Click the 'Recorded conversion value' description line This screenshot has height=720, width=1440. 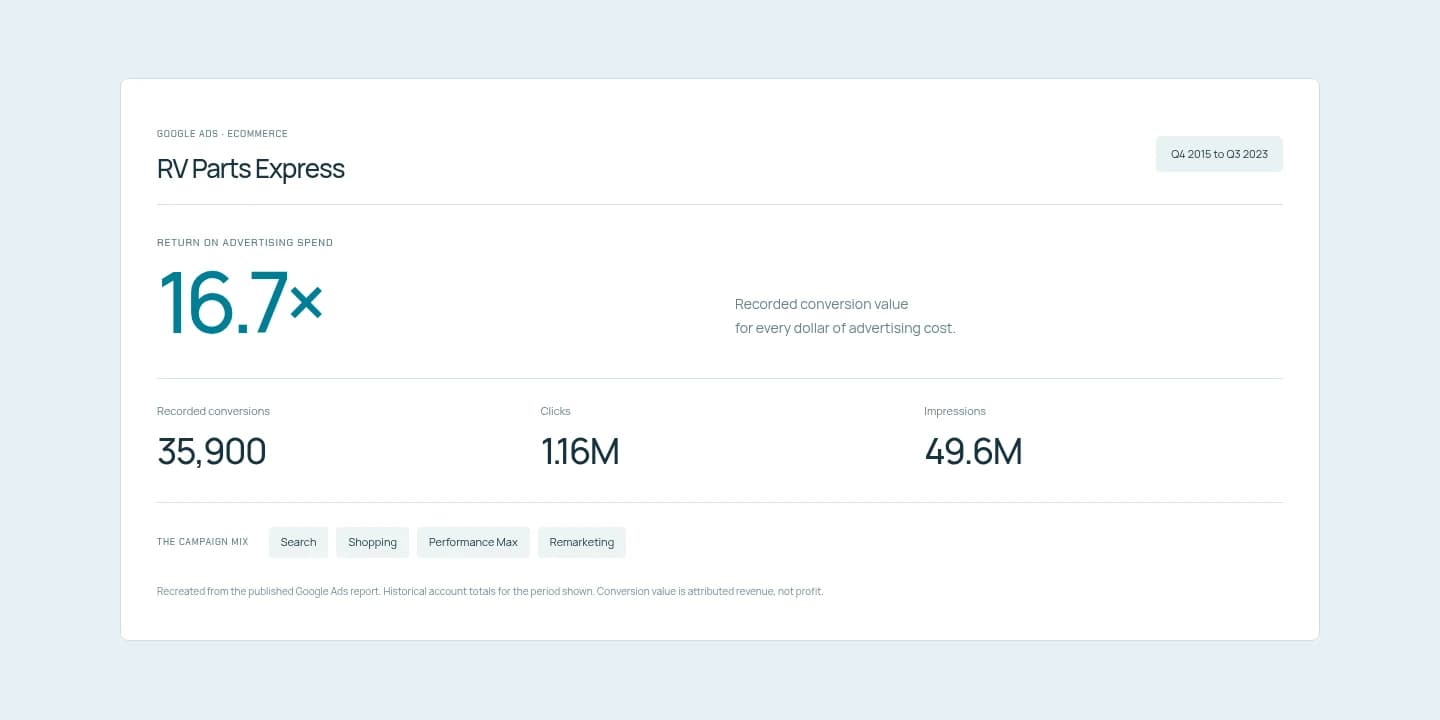pos(821,304)
